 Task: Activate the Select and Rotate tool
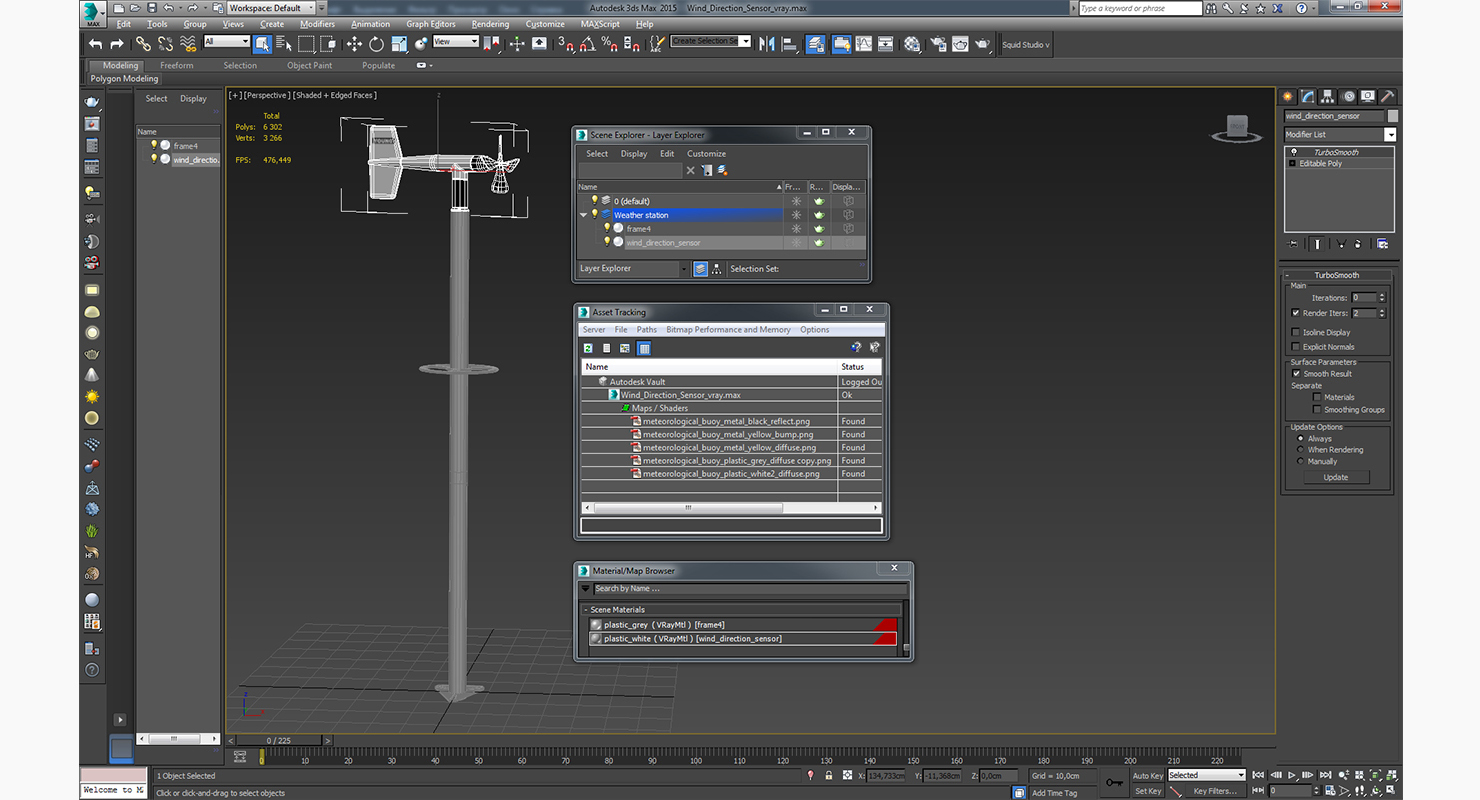tap(376, 44)
